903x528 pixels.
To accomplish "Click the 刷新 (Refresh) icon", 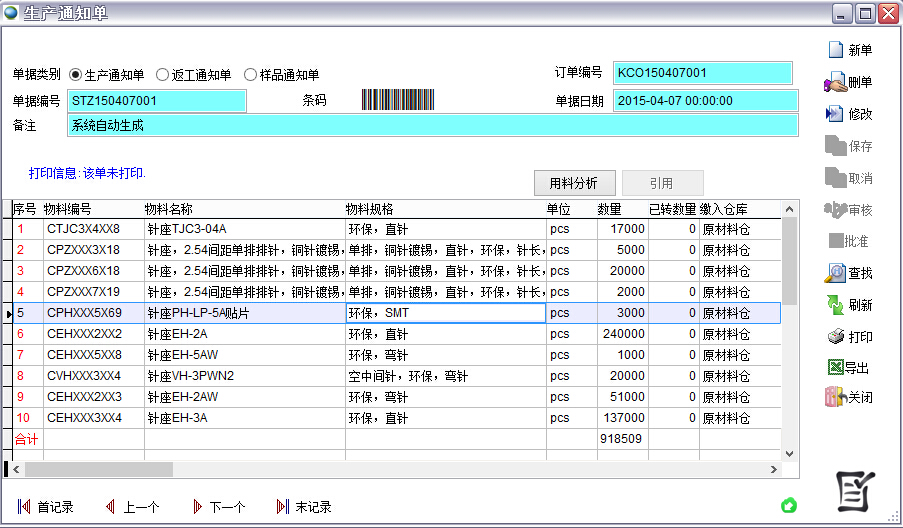I will pyautogui.click(x=835, y=305).
